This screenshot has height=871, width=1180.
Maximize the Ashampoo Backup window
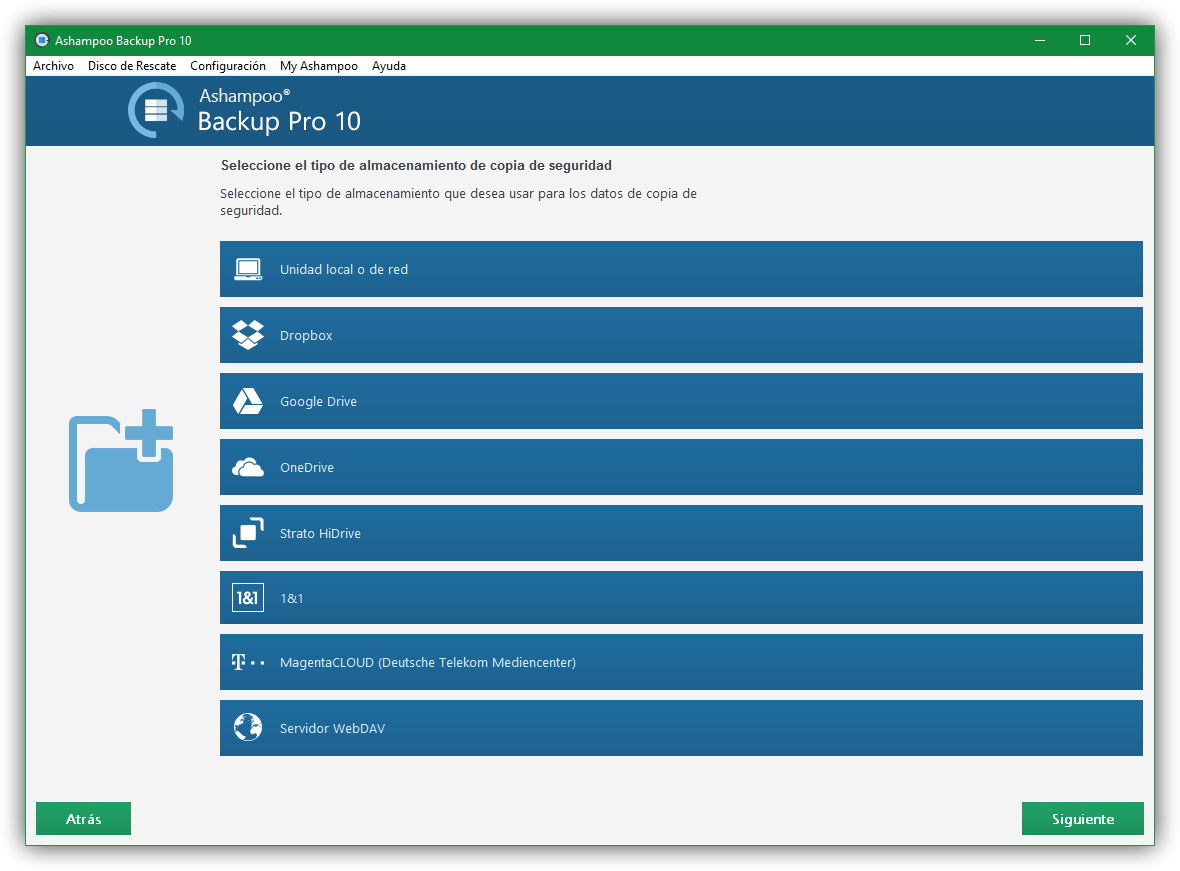point(1085,40)
